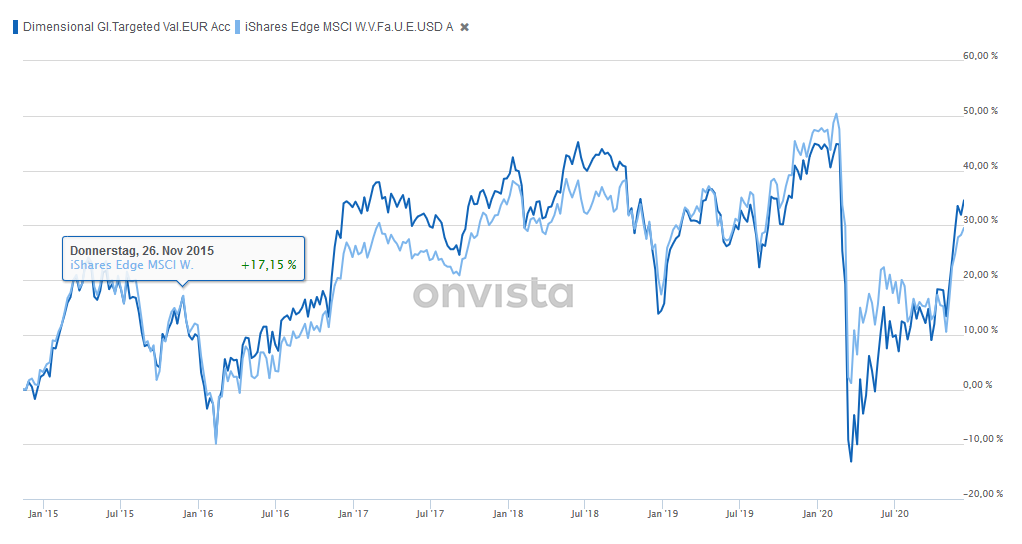Click the +17,15 % tooltip value

pos(269,265)
